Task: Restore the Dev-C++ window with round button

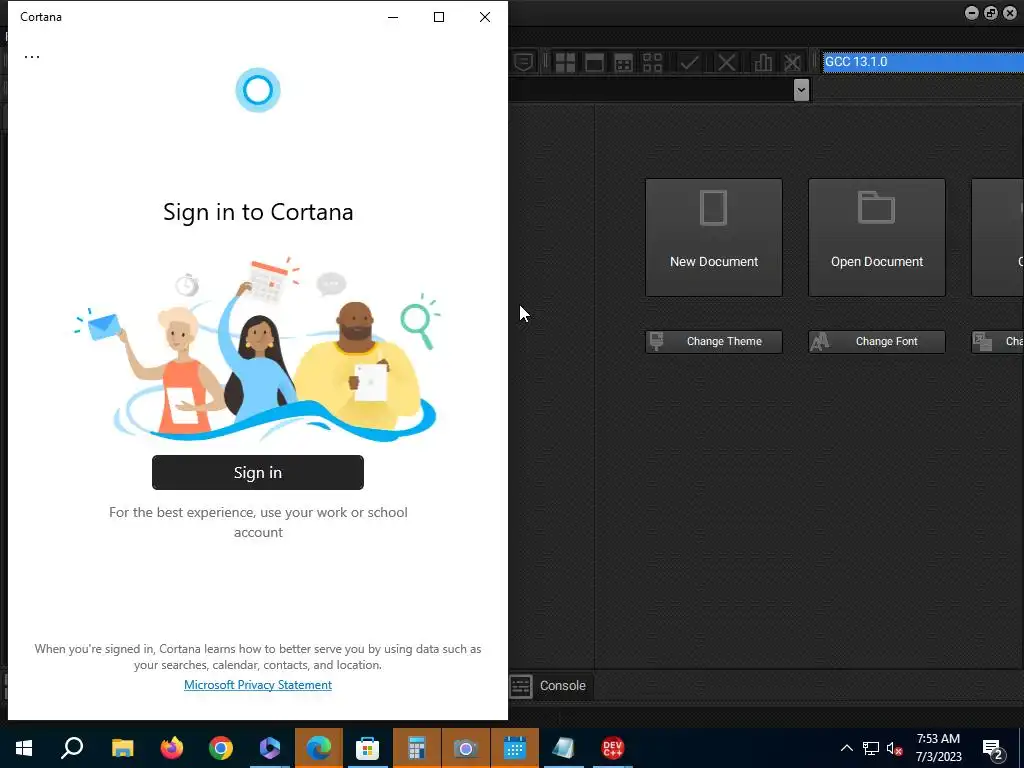Action: [991, 13]
